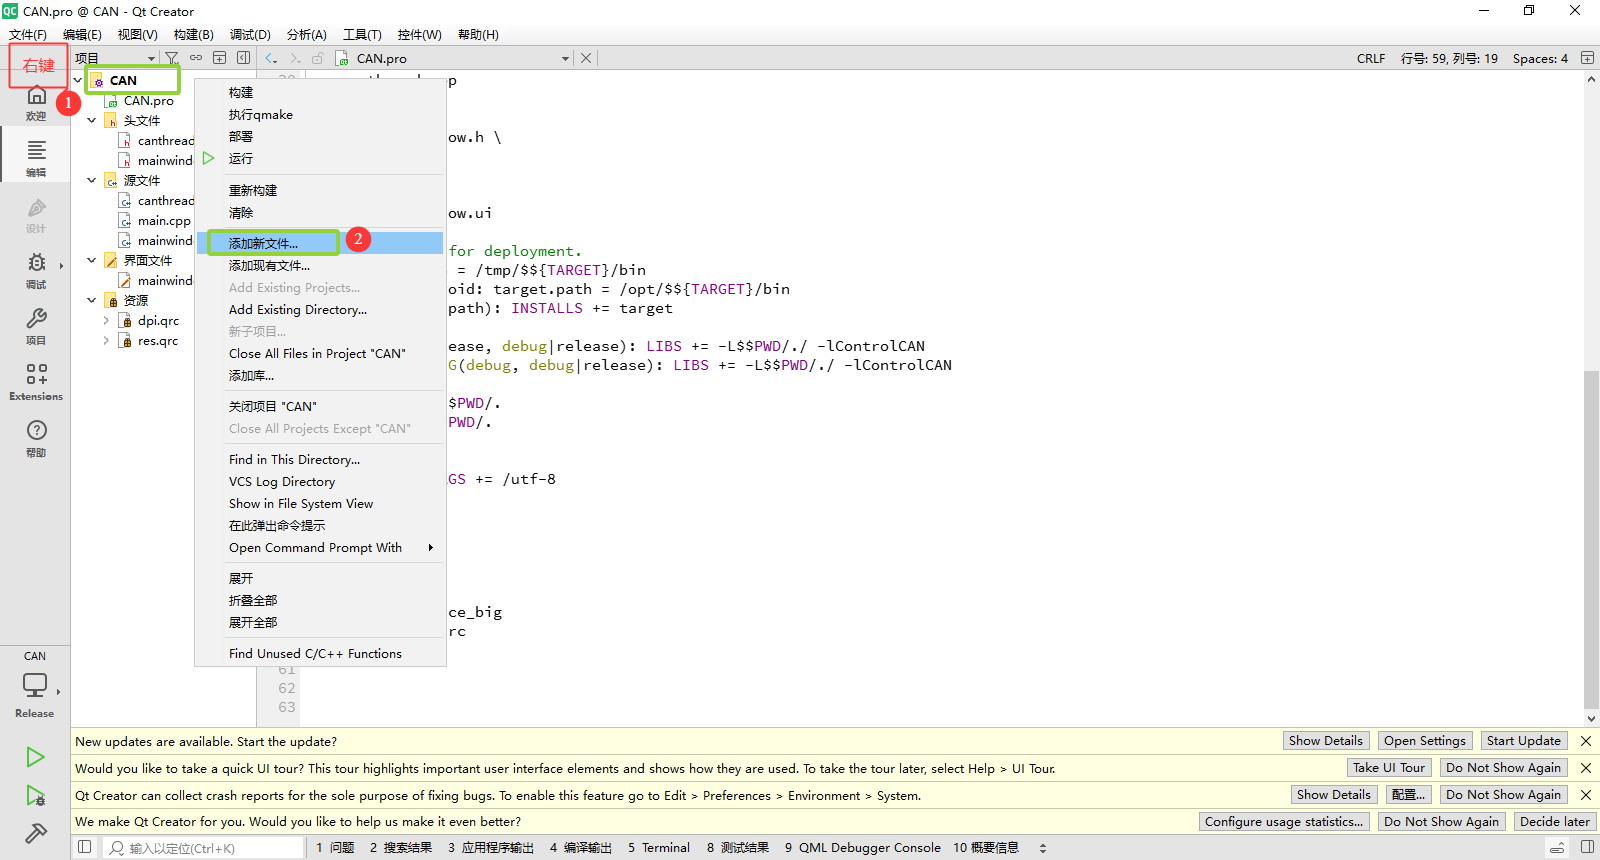1600x860 pixels.
Task: Select 重新构建 from the context menu
Action: pos(320,190)
